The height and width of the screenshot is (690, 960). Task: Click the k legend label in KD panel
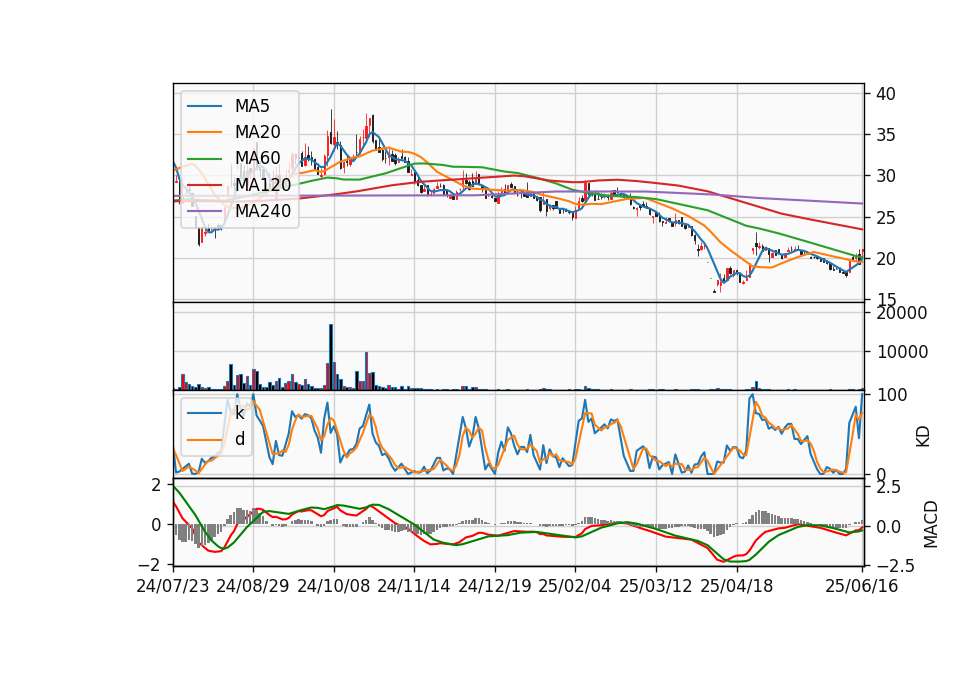(x=239, y=413)
